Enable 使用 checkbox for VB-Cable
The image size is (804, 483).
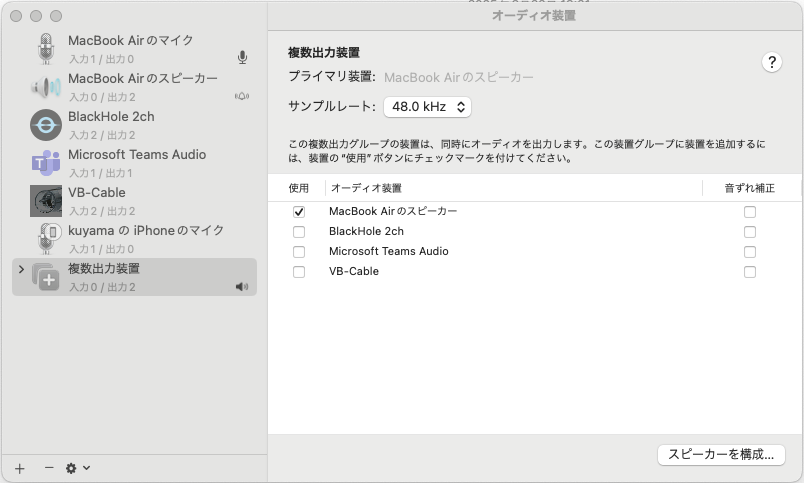pos(299,272)
